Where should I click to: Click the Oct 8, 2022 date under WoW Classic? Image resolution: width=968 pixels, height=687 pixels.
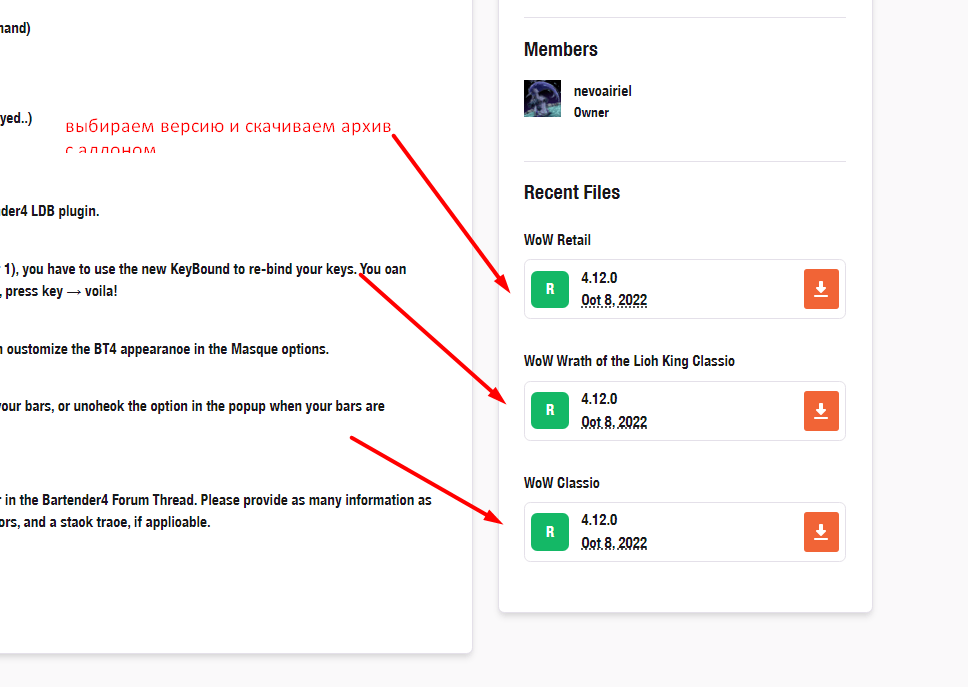614,543
